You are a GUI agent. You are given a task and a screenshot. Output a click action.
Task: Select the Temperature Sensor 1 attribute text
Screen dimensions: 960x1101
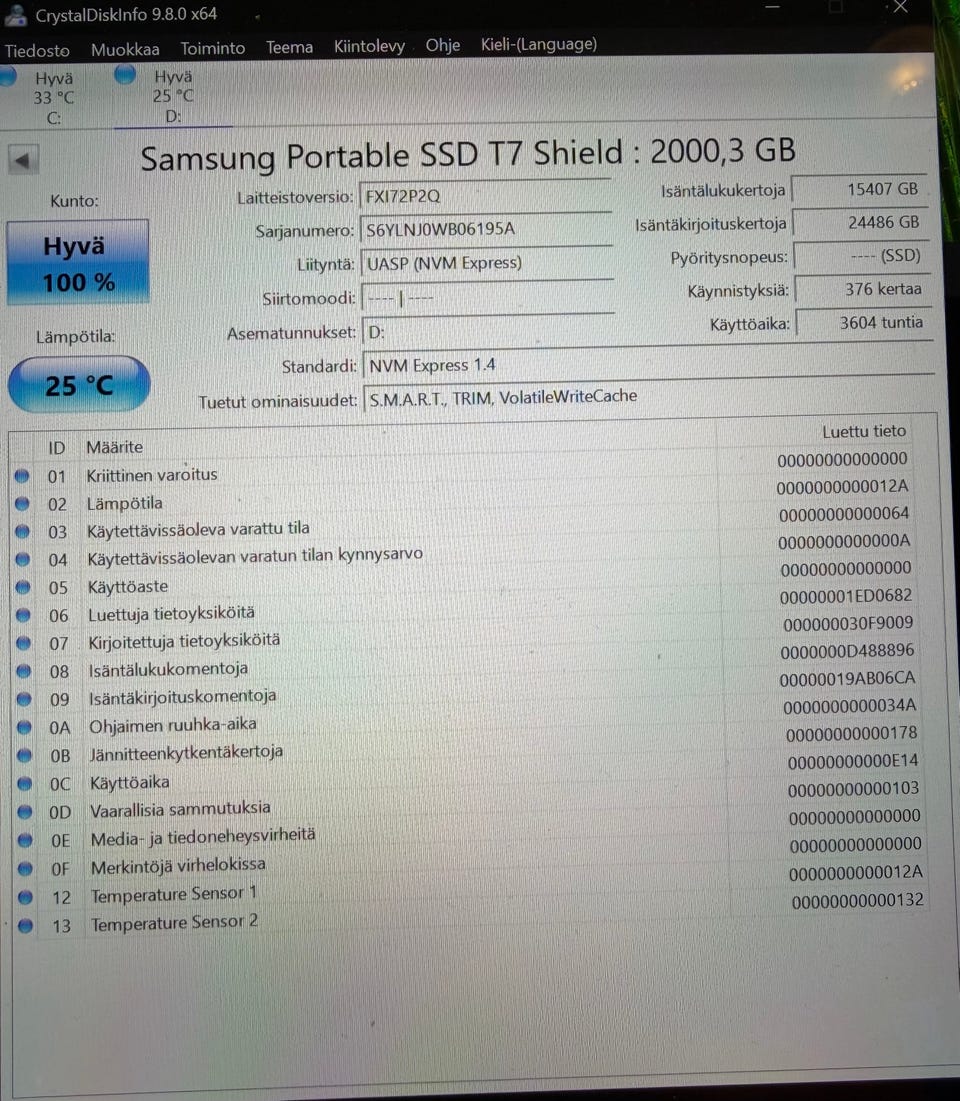click(174, 895)
